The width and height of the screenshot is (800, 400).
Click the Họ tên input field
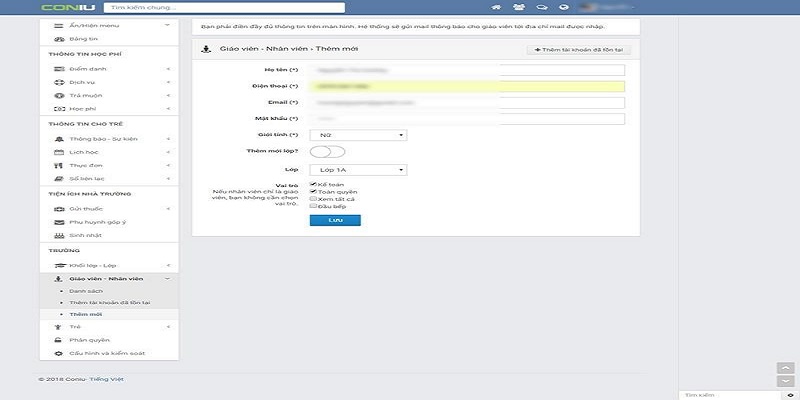coord(466,70)
